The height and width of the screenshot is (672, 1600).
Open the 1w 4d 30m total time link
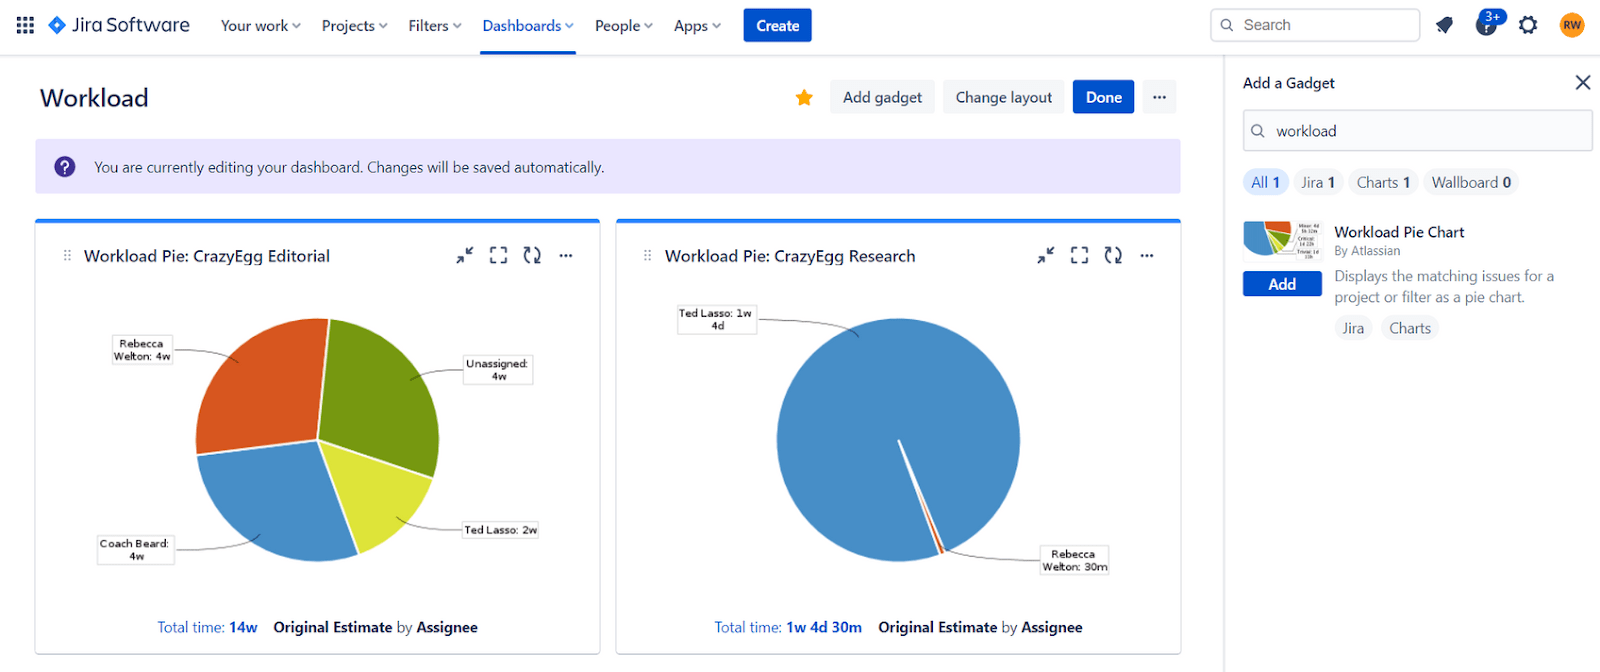point(824,627)
